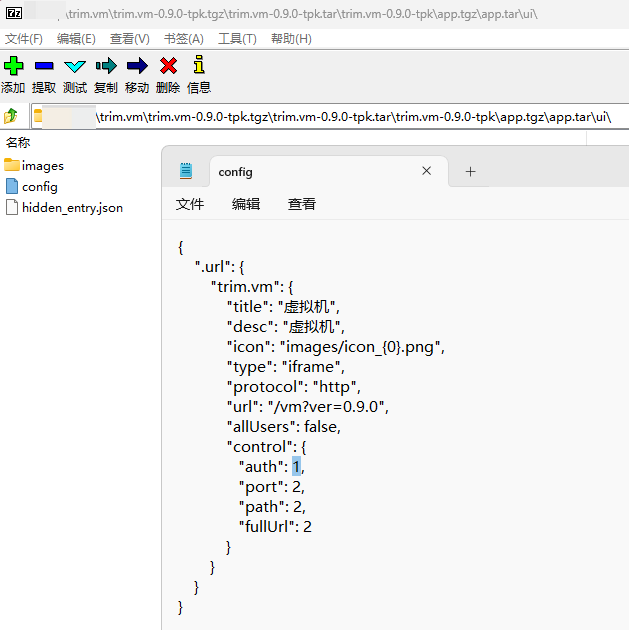Click the Test (测试) checkmark icon
Viewport: 629px width, 630px height.
[75, 66]
